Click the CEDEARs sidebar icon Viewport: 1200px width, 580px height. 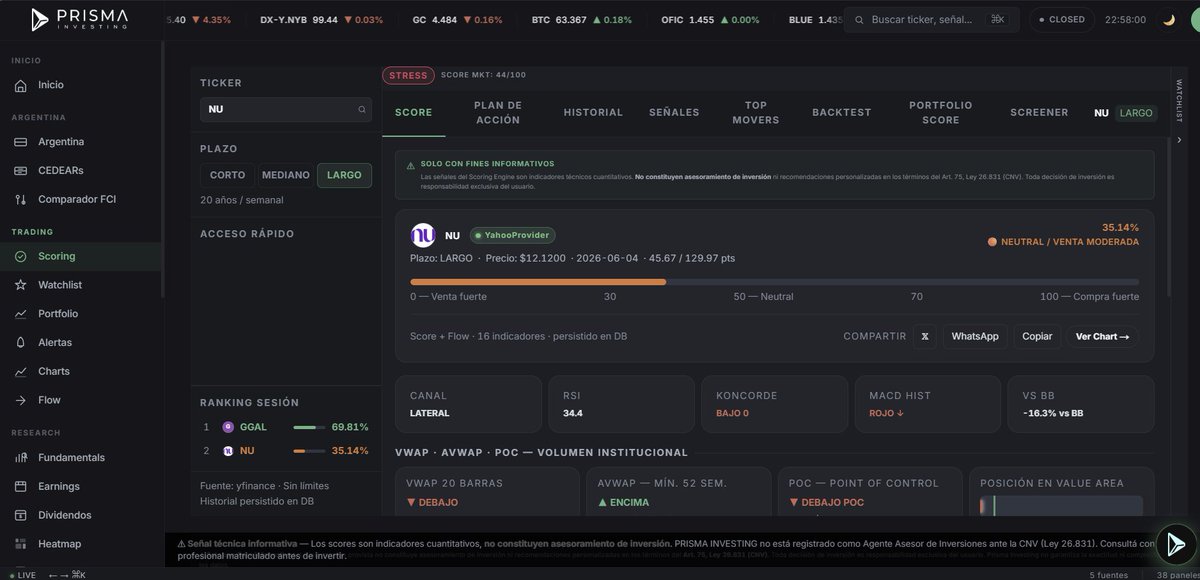point(21,170)
